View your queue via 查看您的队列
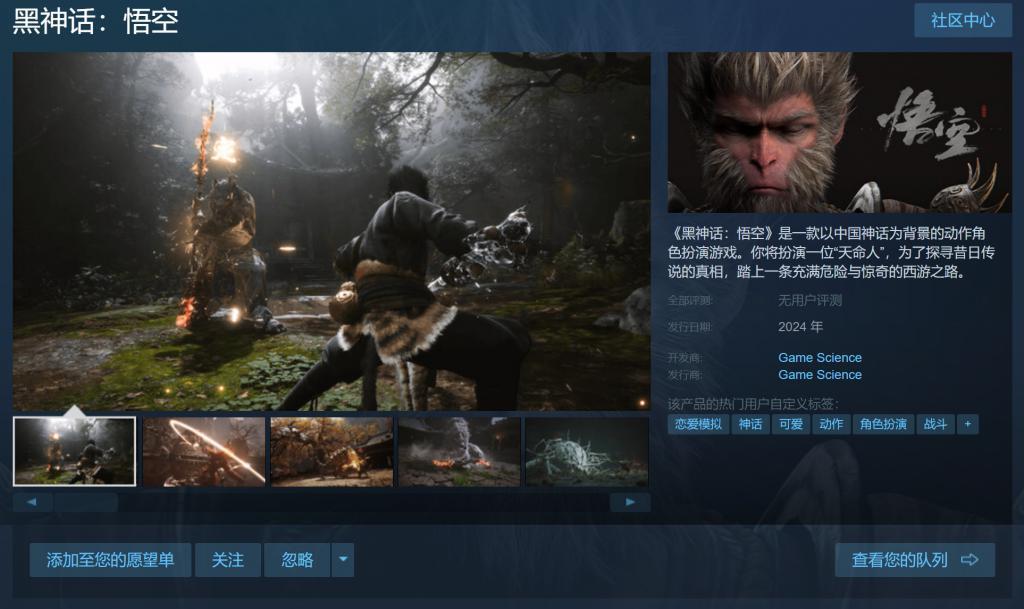 pyautogui.click(x=915, y=560)
